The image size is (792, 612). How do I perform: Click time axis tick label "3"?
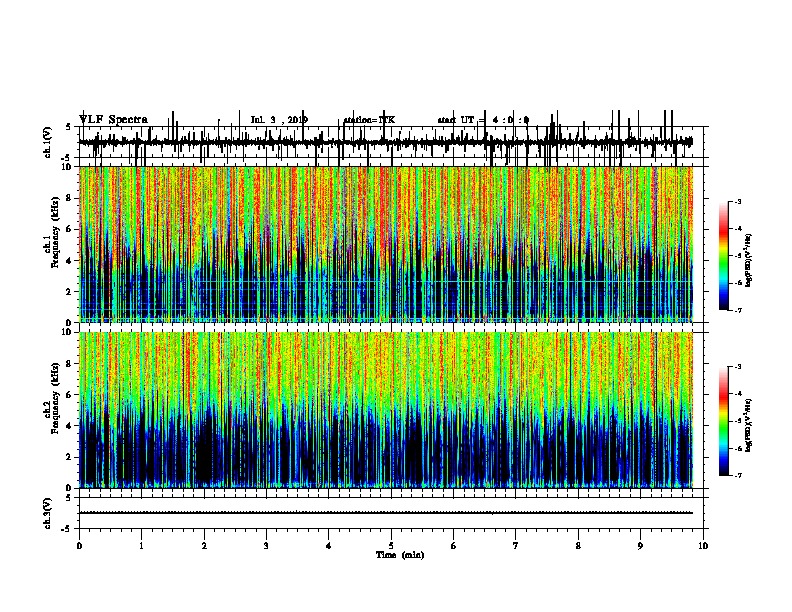click(x=266, y=546)
